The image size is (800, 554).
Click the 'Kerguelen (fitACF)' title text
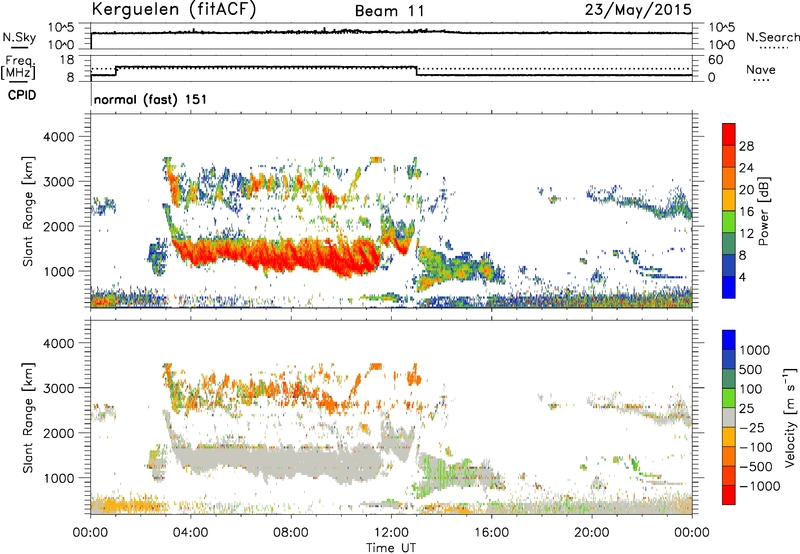tap(173, 9)
